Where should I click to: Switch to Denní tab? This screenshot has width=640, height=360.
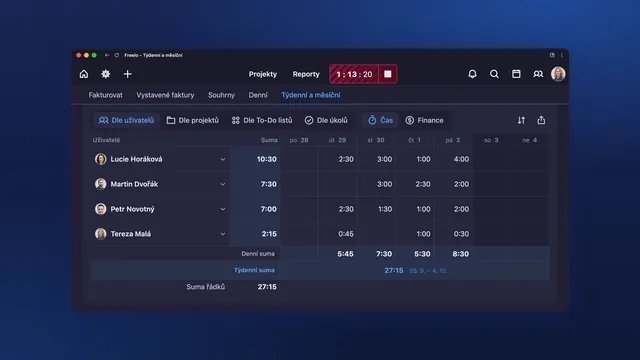[x=258, y=95]
